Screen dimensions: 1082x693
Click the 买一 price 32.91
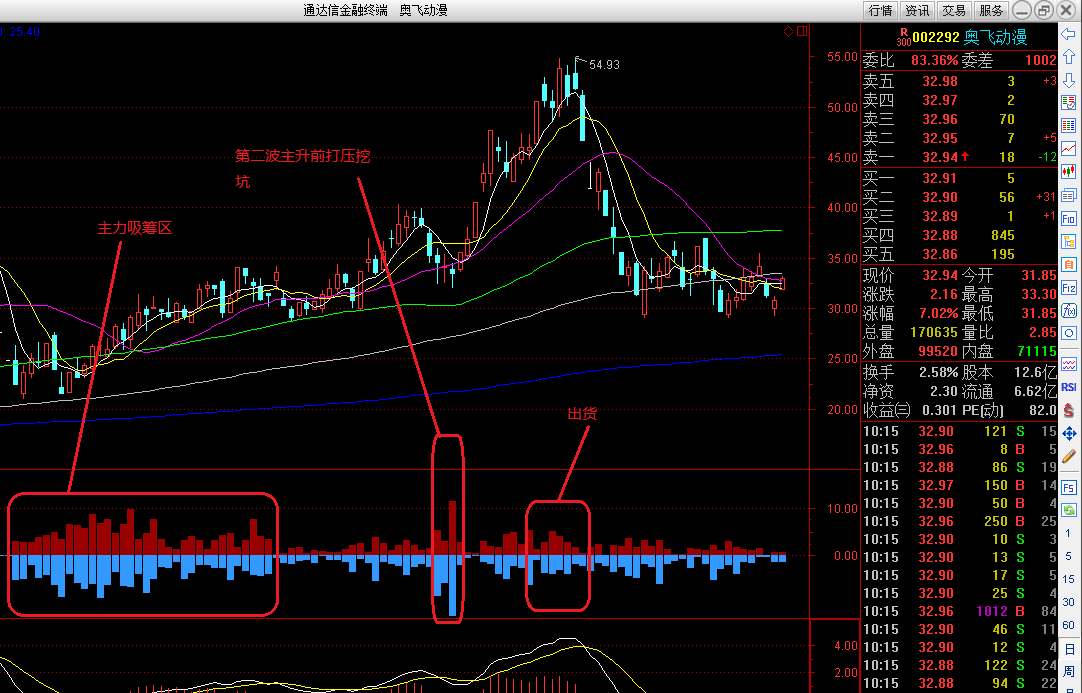[x=940, y=178]
